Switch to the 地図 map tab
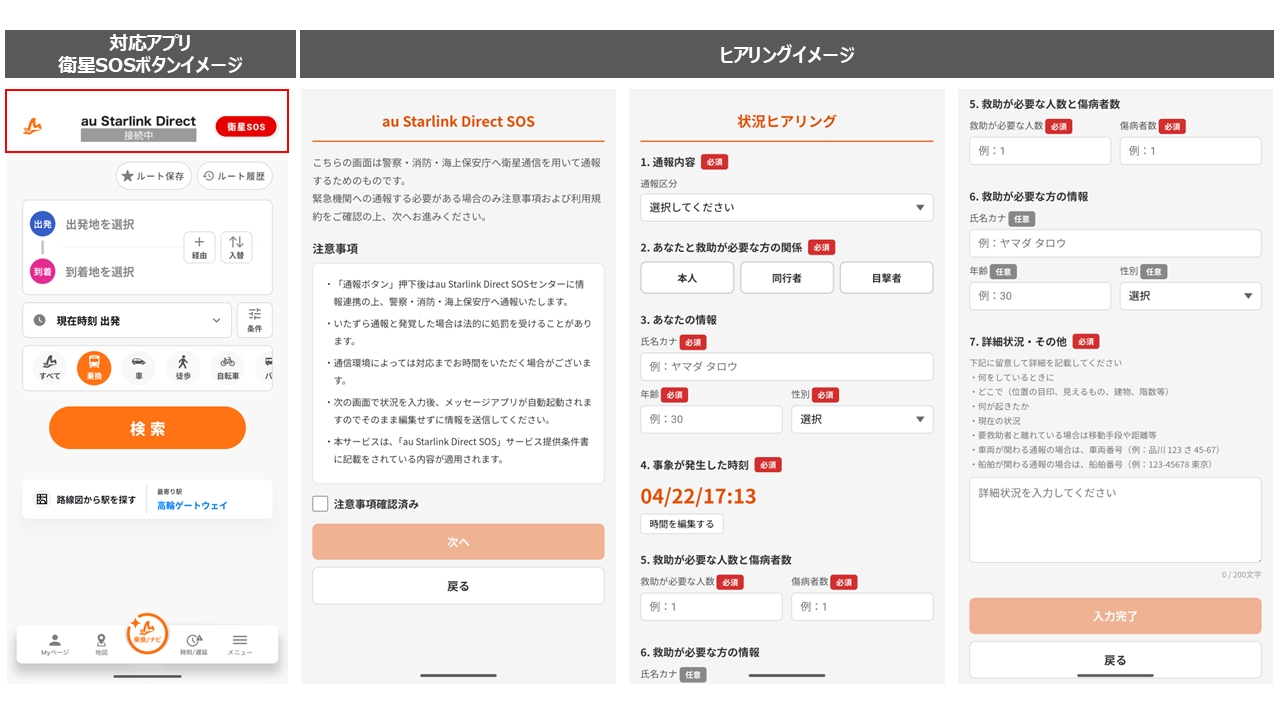The height and width of the screenshot is (720, 1280). (x=101, y=644)
